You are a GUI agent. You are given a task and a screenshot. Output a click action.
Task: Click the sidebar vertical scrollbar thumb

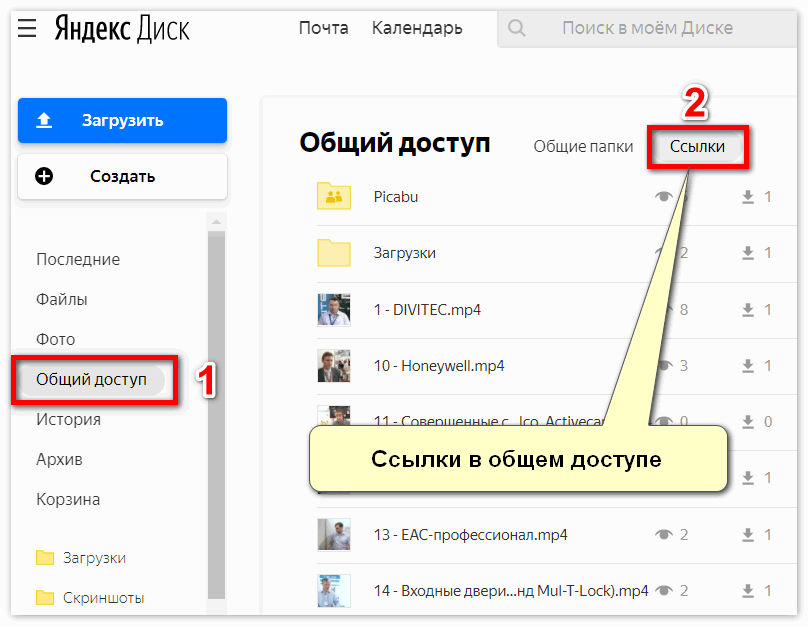coord(216,415)
